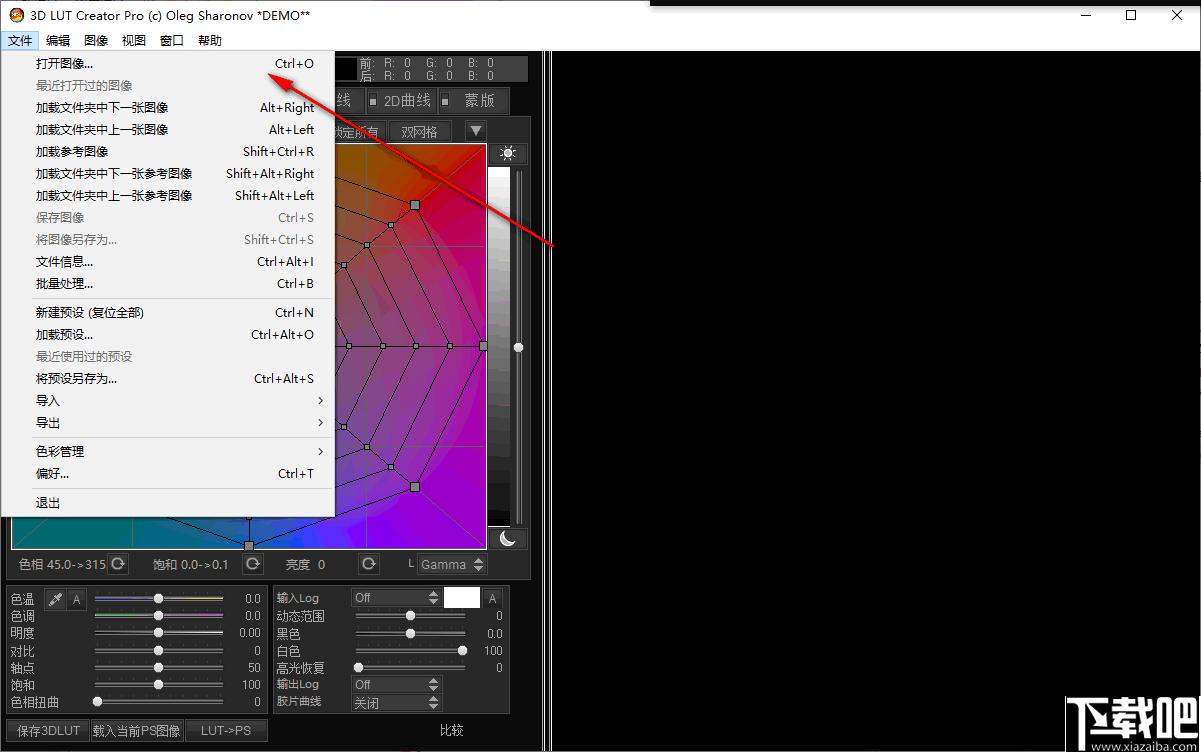Choose 打开图像... from file menu
The height and width of the screenshot is (752, 1201).
(x=168, y=63)
